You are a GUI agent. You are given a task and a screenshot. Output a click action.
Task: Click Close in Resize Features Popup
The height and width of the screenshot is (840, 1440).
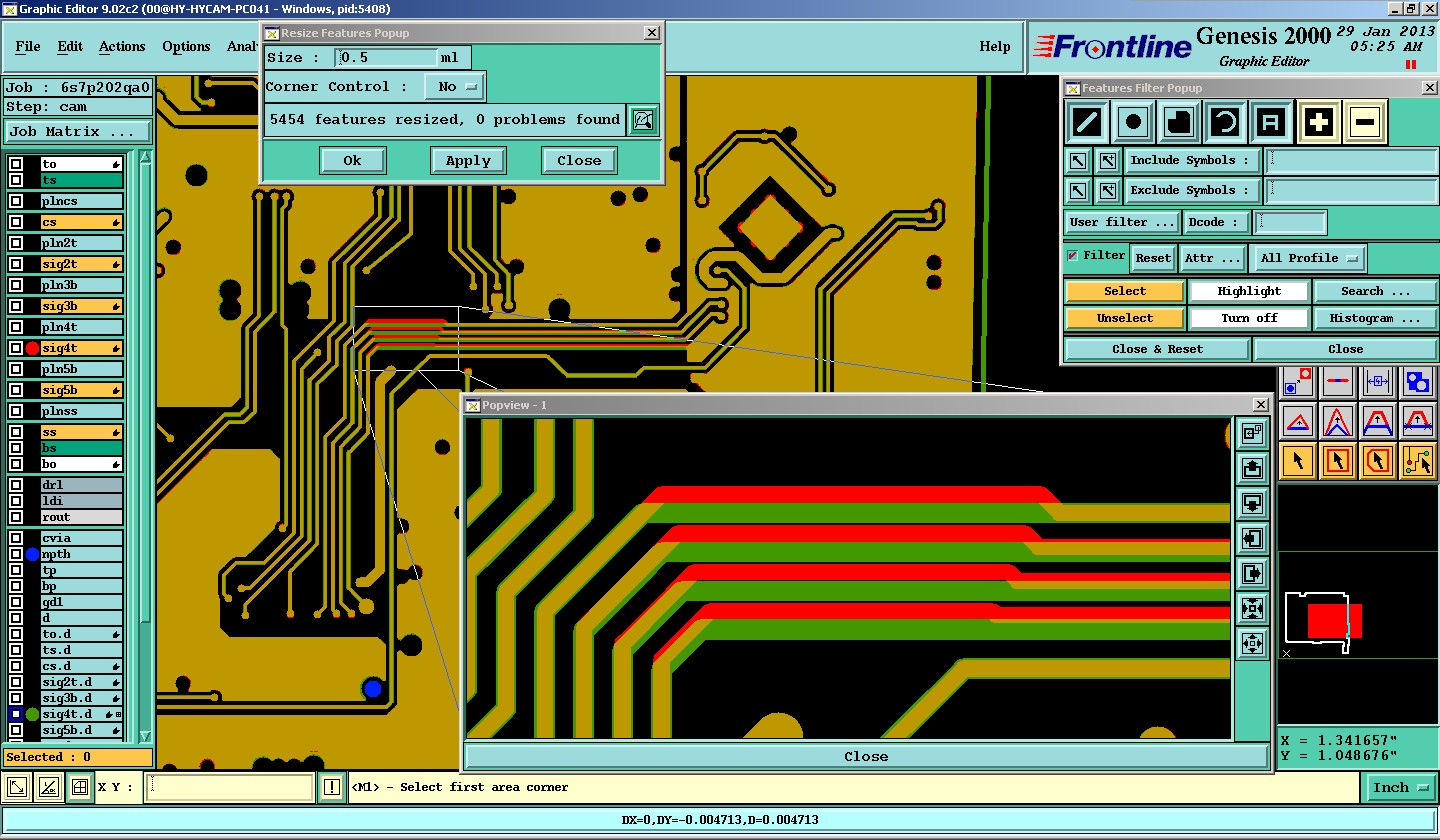579,160
